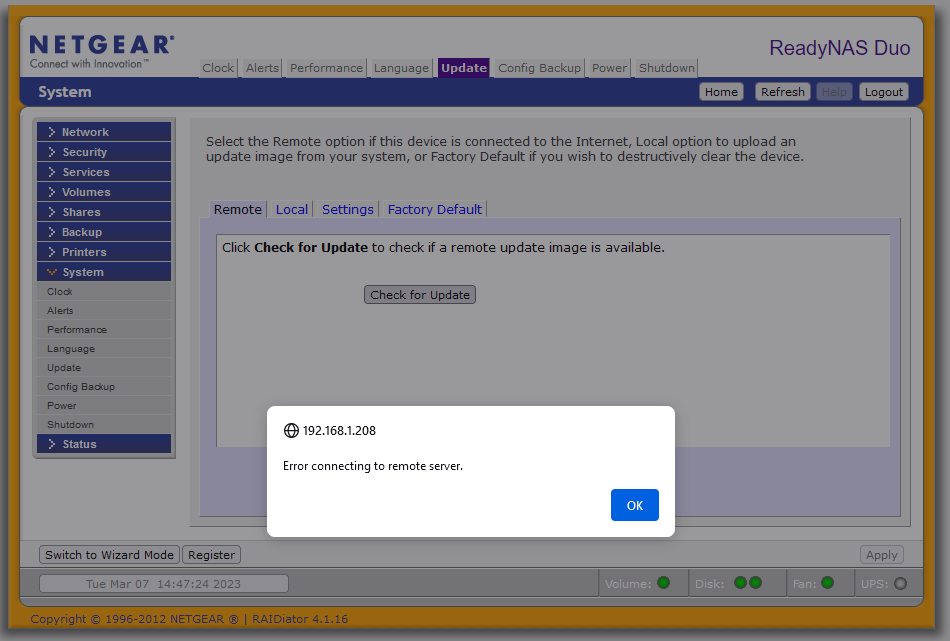Click the Fan status LED icon
The image size is (950, 641).
click(827, 583)
